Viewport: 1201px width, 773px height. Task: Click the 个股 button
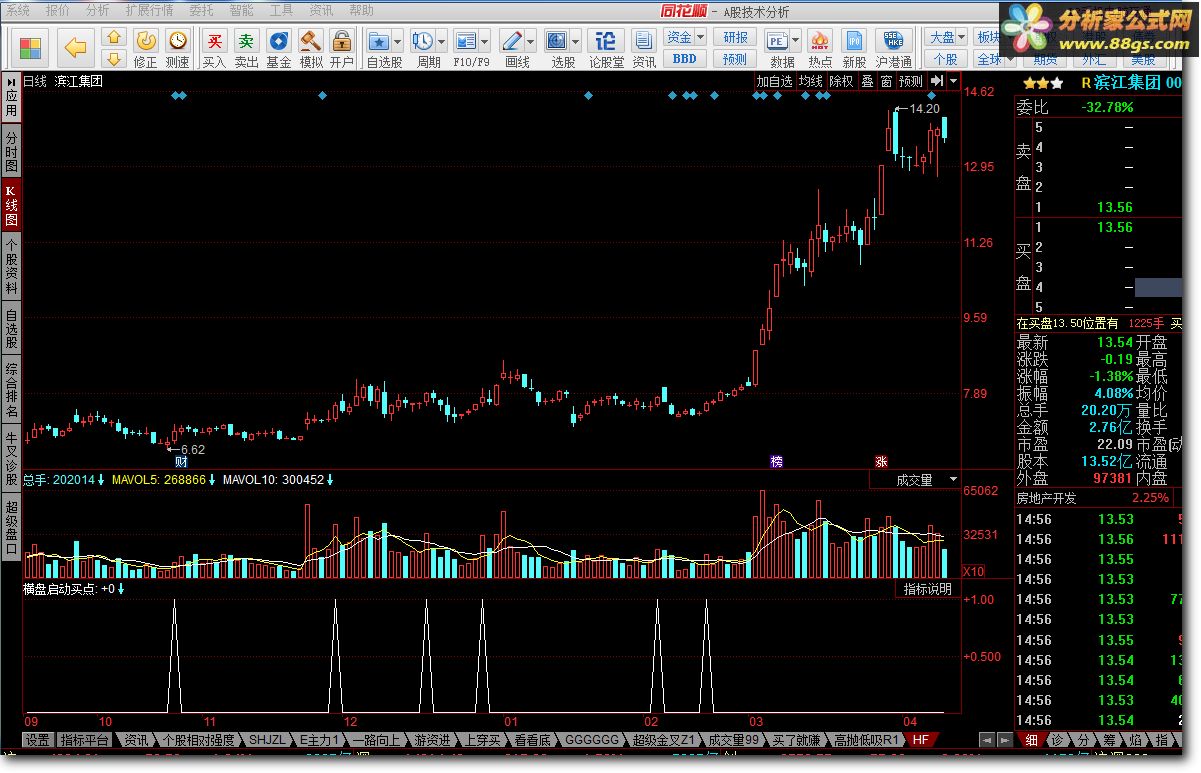(x=947, y=59)
